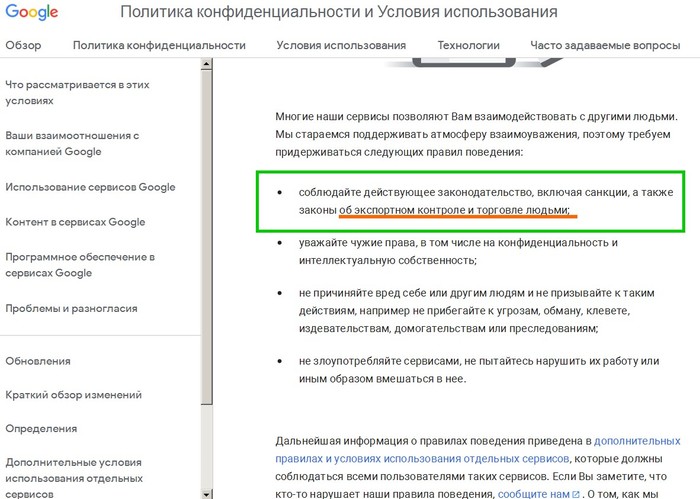Screen dimensions: 700x499
Task: Go to the Технологии tab
Action: coord(468,46)
